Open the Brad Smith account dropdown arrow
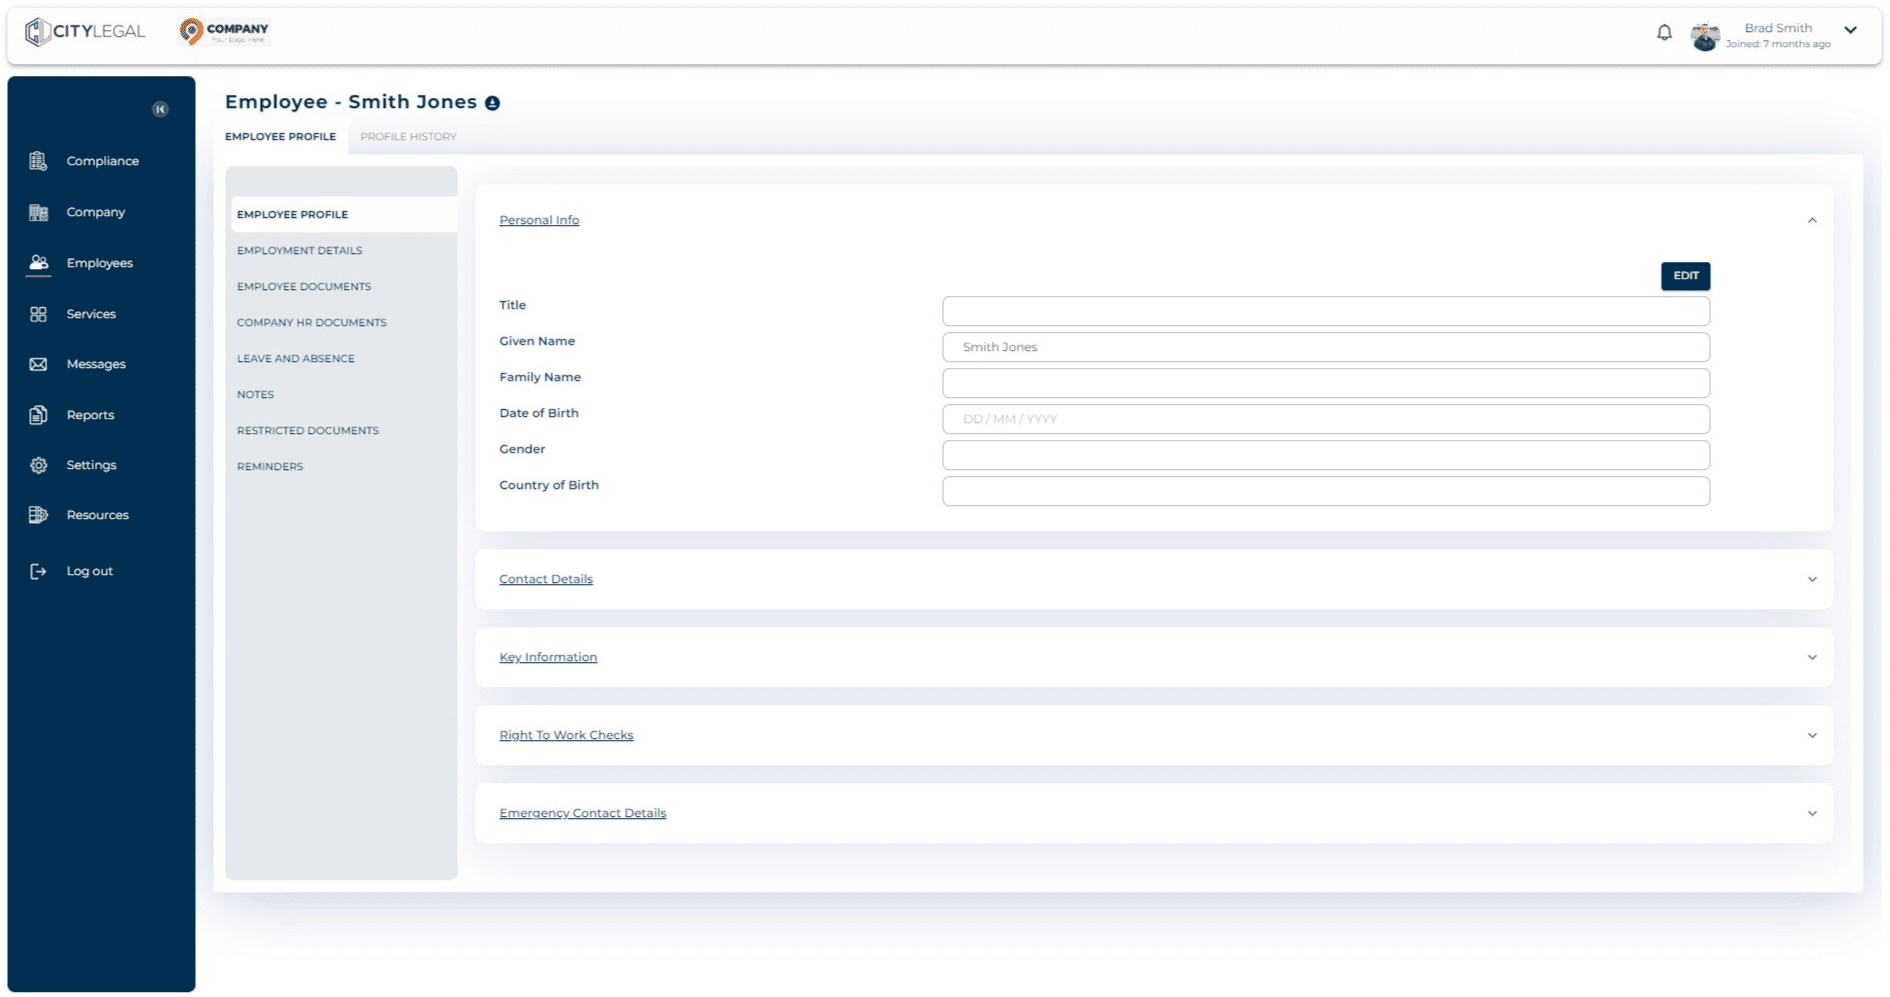The image size is (1890, 997). click(1851, 30)
